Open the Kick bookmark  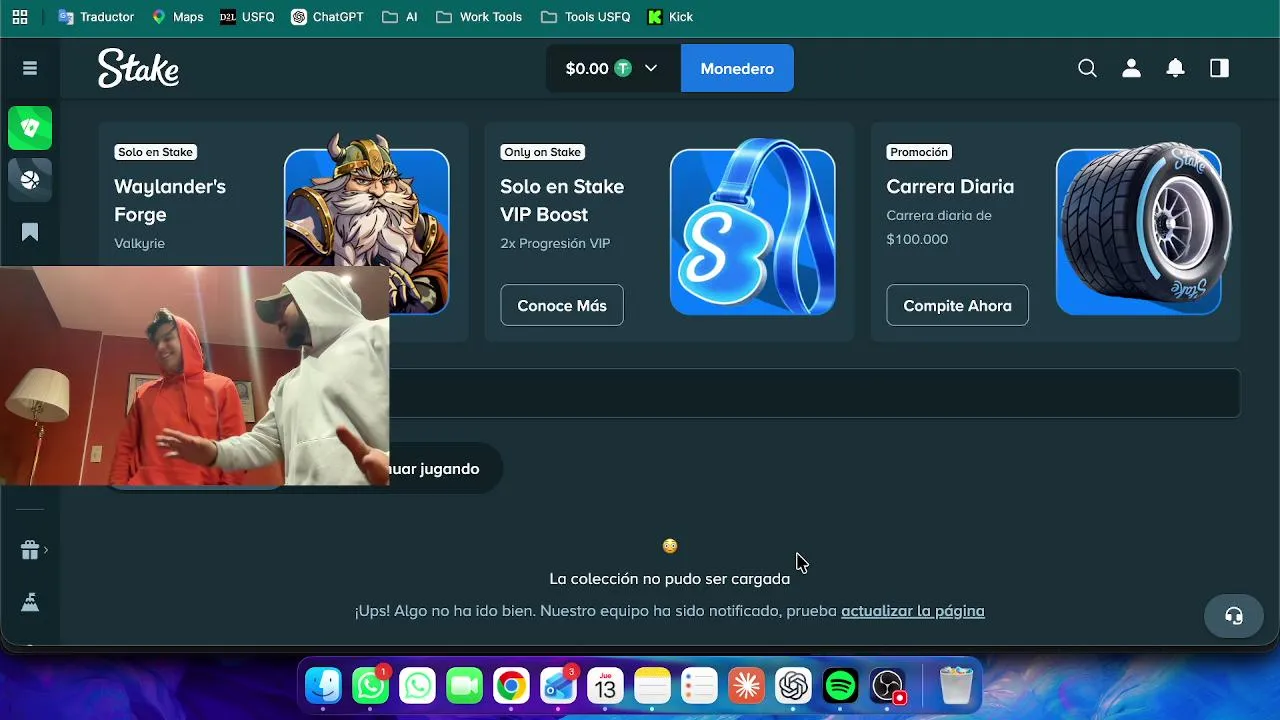click(670, 17)
